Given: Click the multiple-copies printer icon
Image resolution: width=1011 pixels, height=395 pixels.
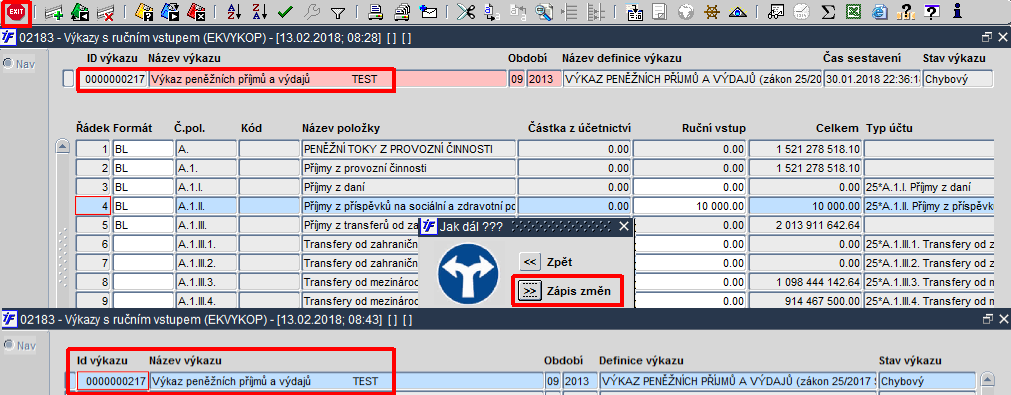Looking at the screenshot, I should [x=402, y=12].
